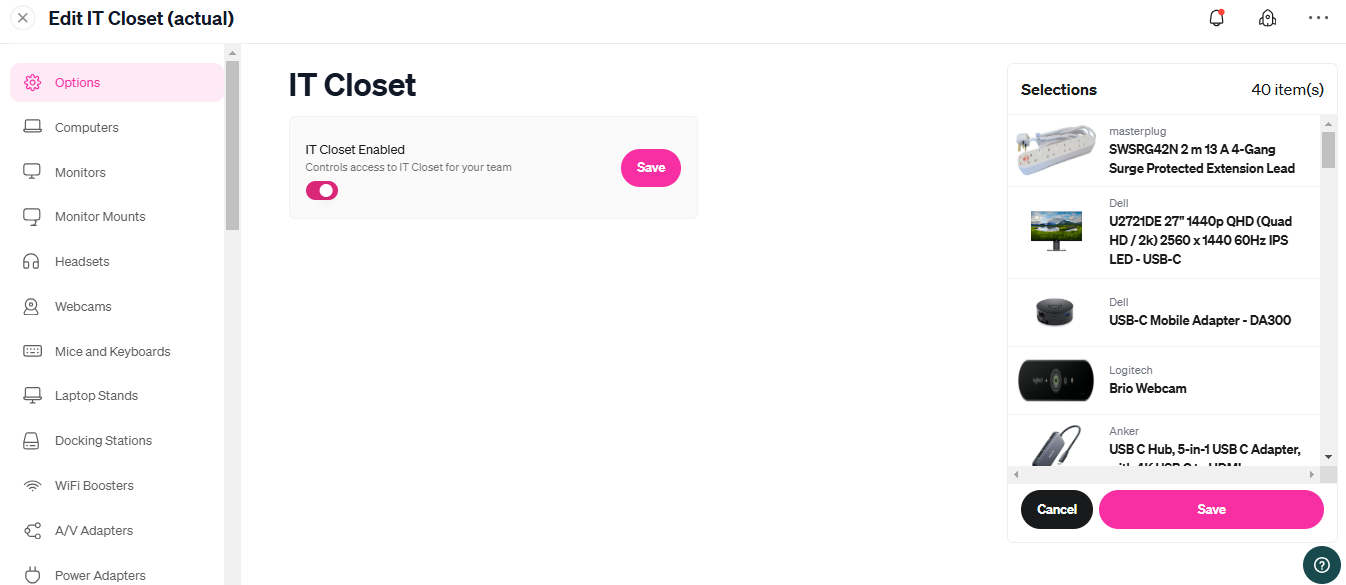Cancel the current selections
The image size is (1346, 585).
[x=1057, y=509]
